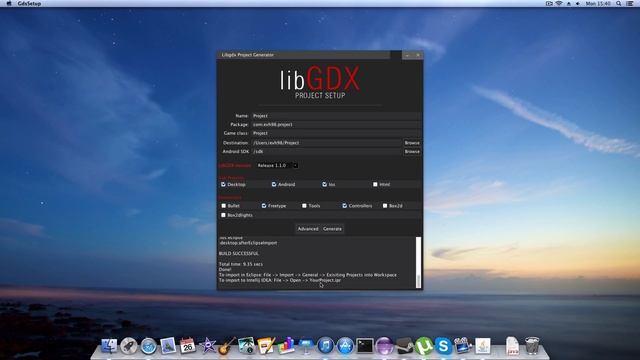640x360 pixels.
Task: Launch Keynote podium icon in dock
Action: [x=306, y=346]
